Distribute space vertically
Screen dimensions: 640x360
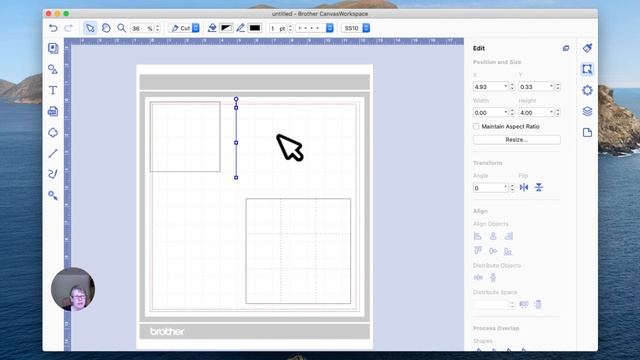pyautogui.click(x=538, y=304)
